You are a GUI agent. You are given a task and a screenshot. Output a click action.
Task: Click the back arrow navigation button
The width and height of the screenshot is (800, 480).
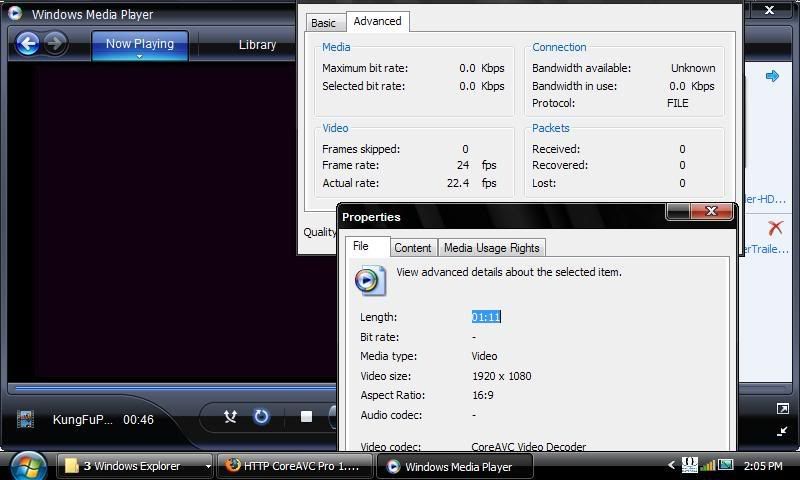click(x=28, y=43)
